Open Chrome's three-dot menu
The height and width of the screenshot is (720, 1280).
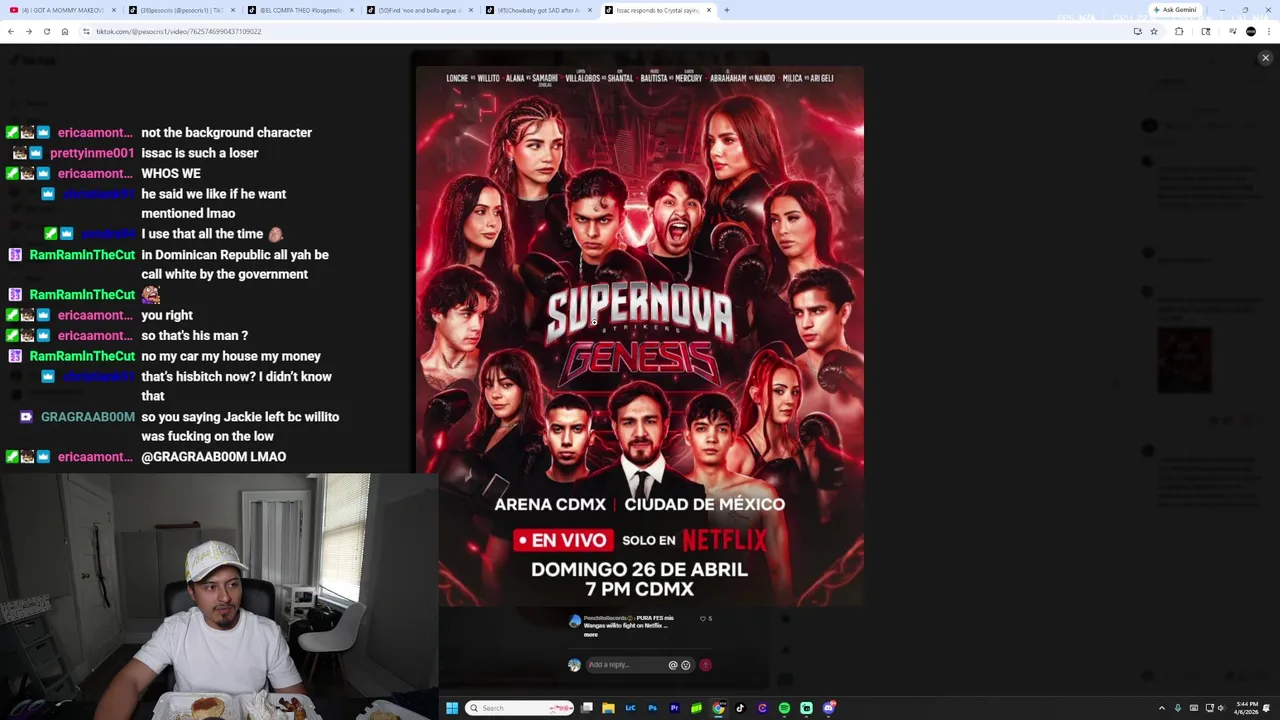click(x=1269, y=31)
